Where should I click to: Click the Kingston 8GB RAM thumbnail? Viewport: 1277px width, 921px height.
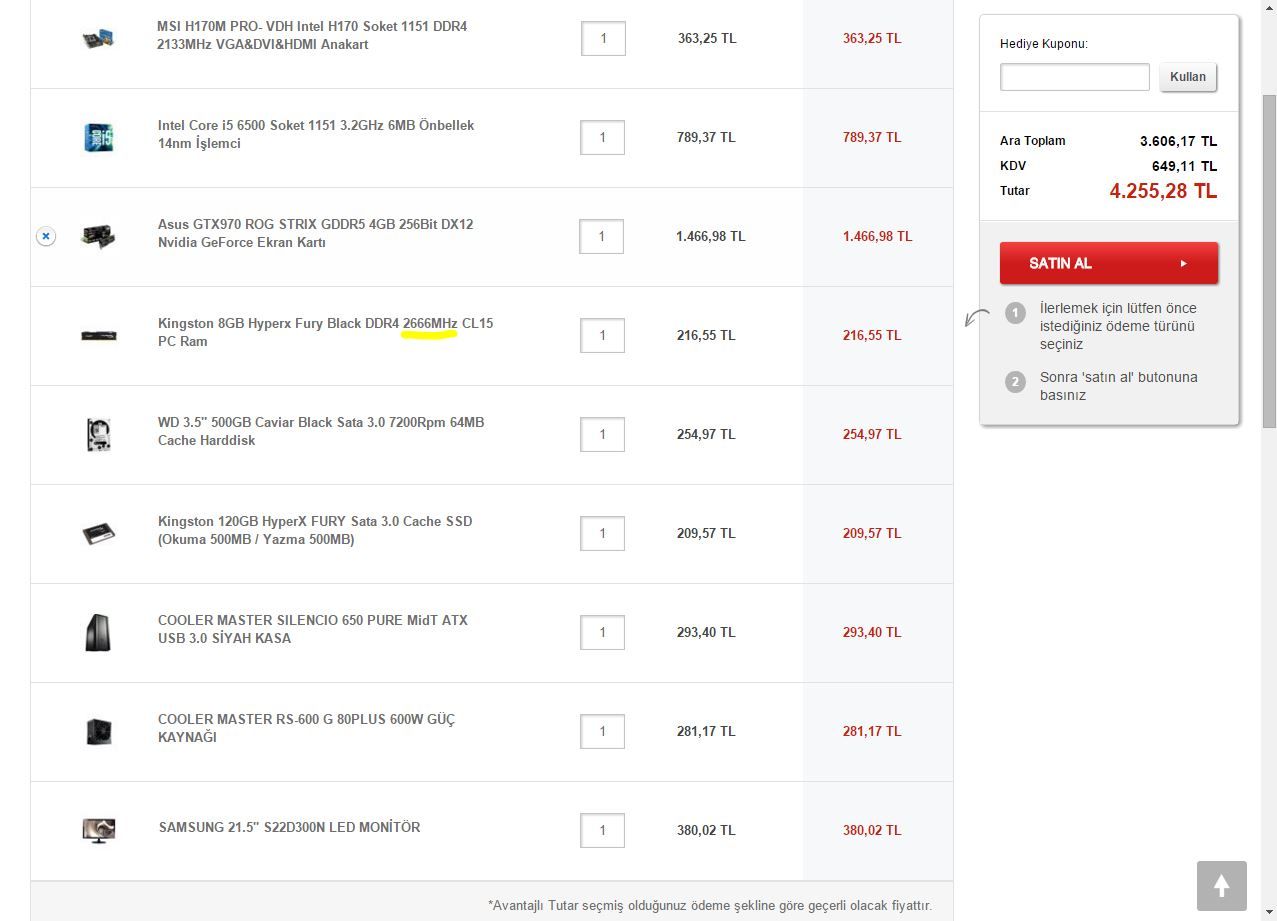(98, 336)
